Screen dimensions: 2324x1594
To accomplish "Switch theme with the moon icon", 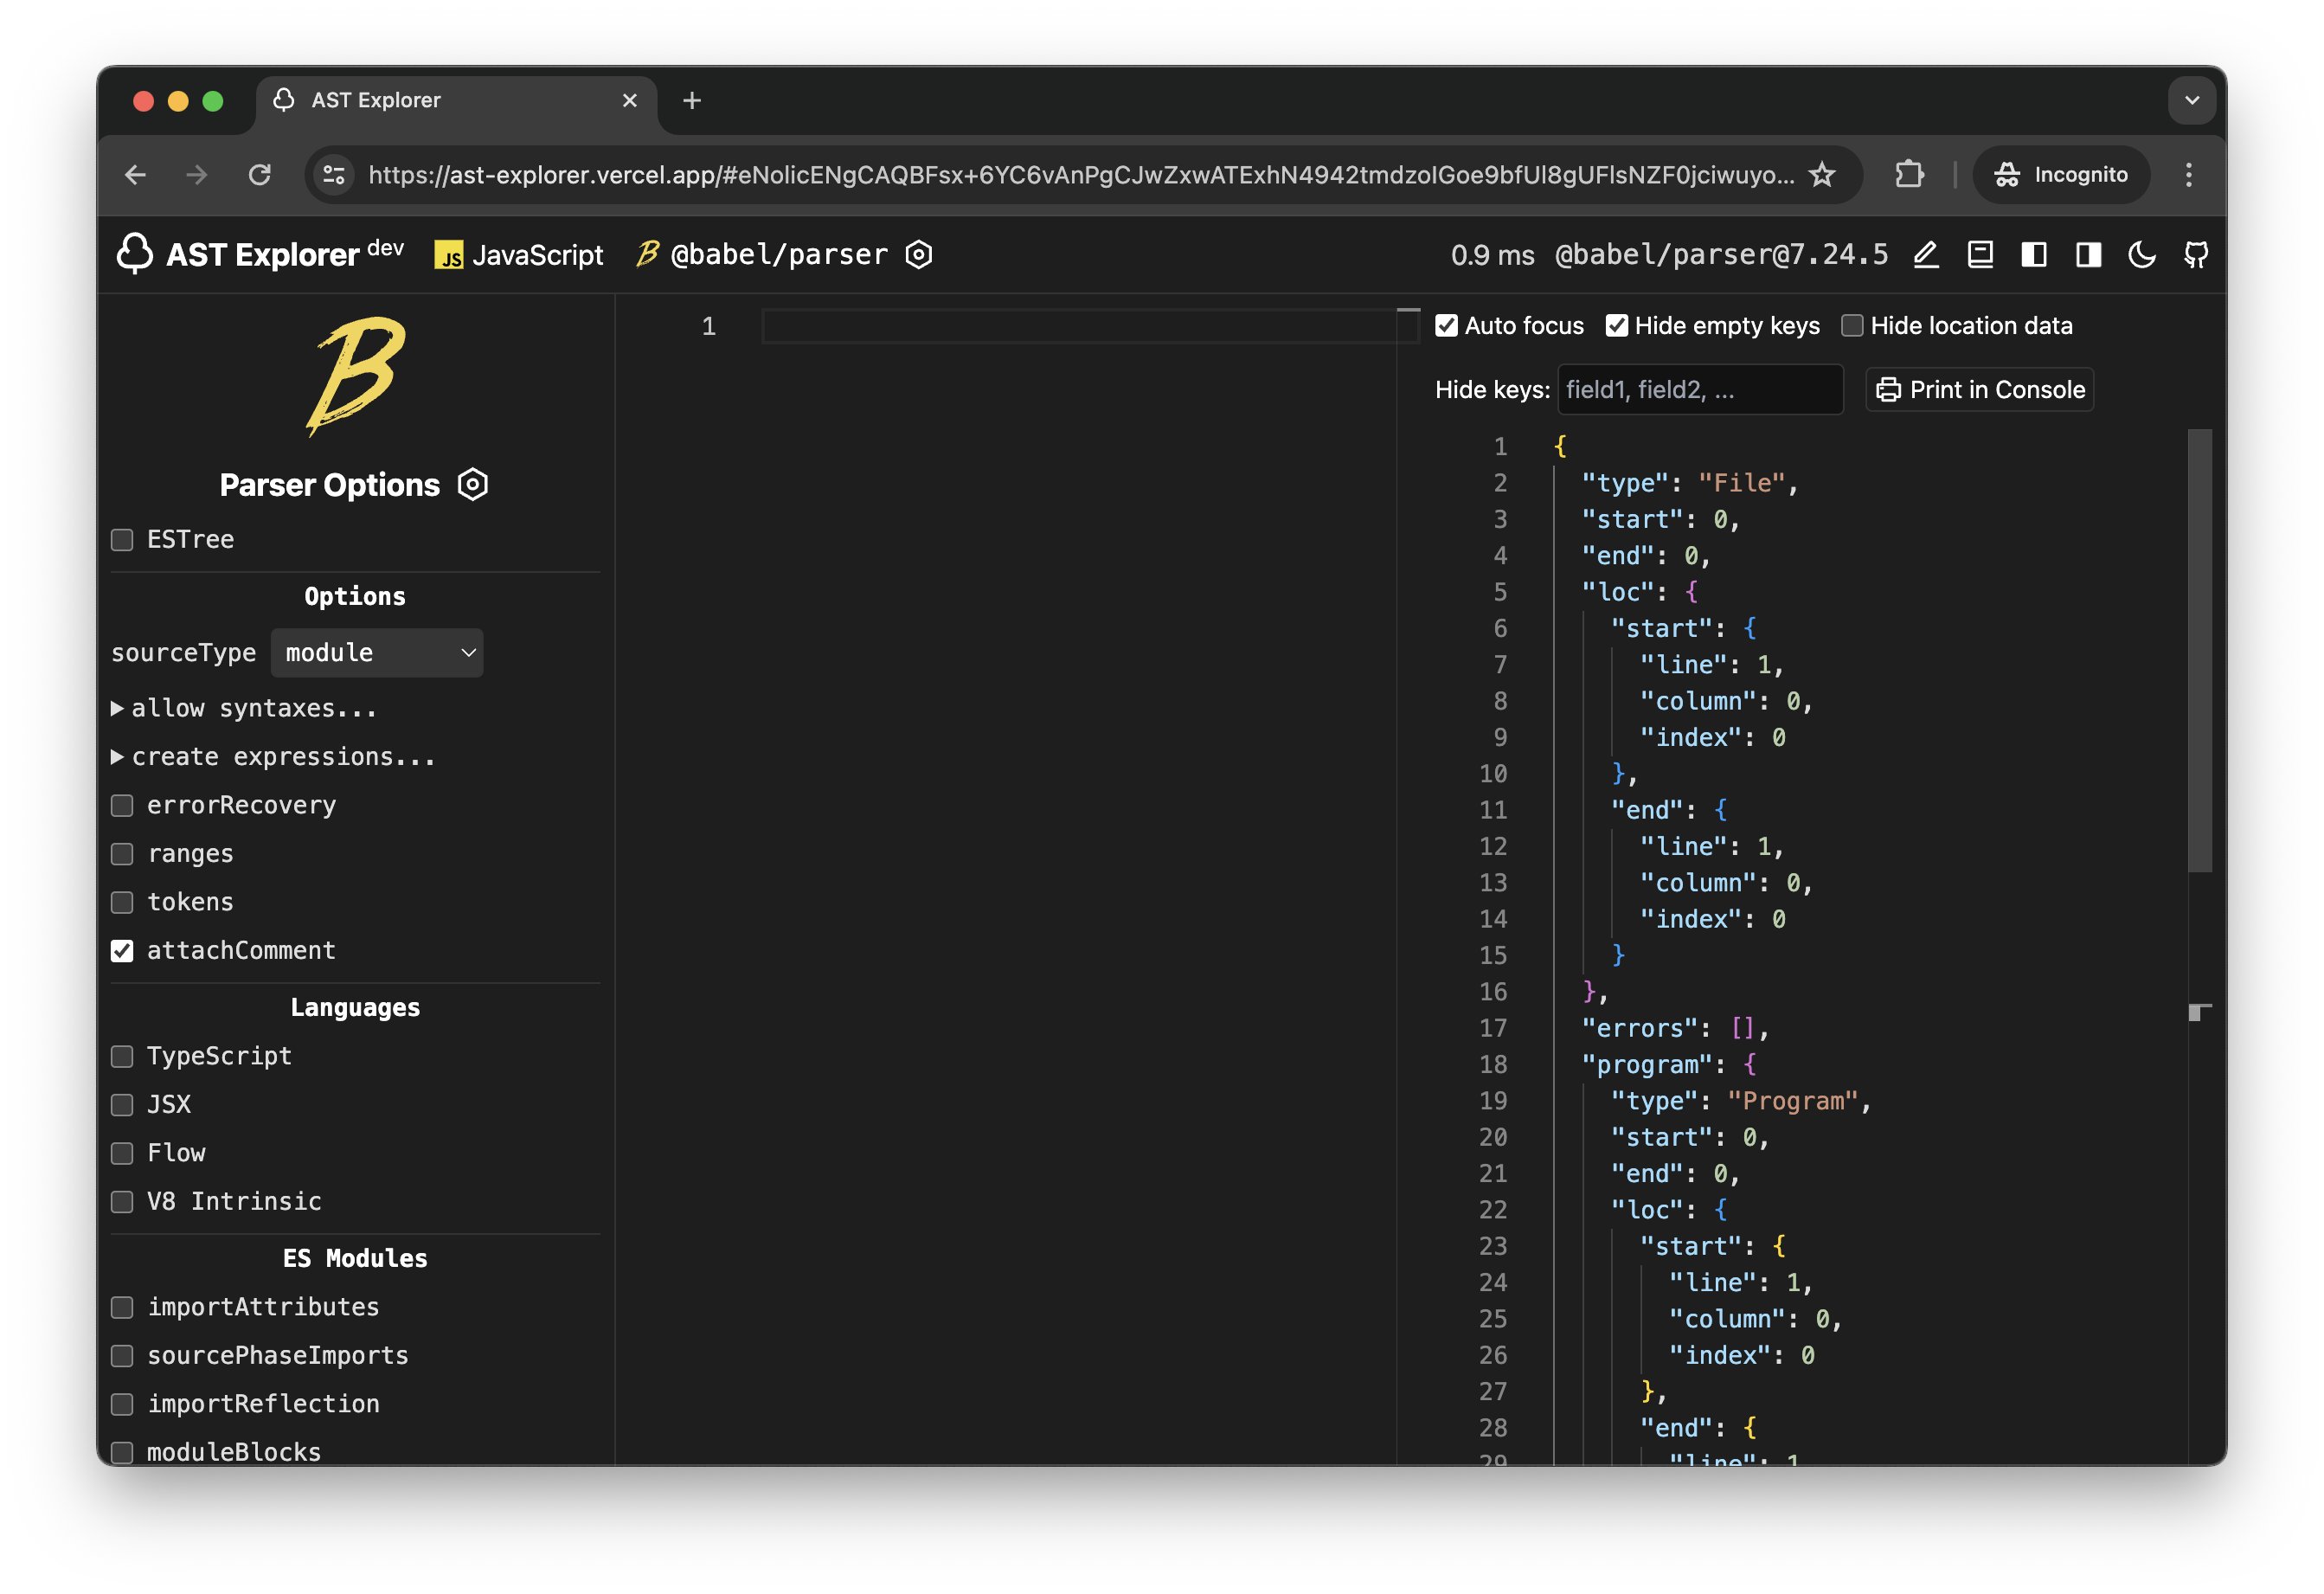I will 2141,255.
